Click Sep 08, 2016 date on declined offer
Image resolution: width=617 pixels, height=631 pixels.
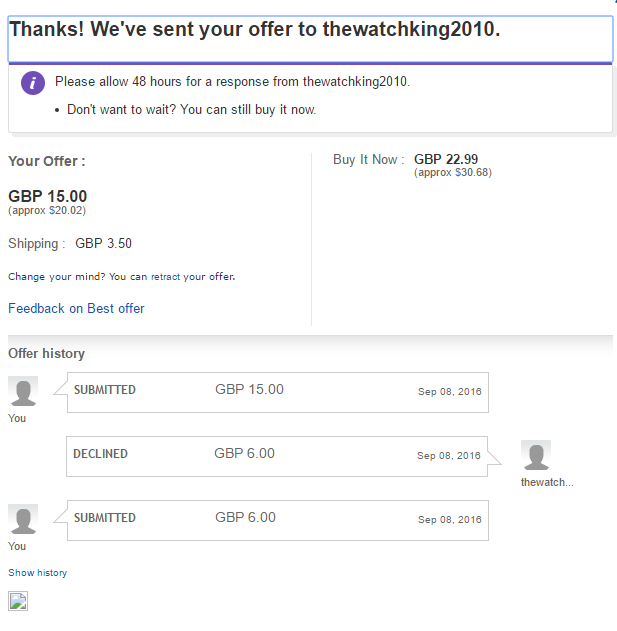tap(449, 456)
